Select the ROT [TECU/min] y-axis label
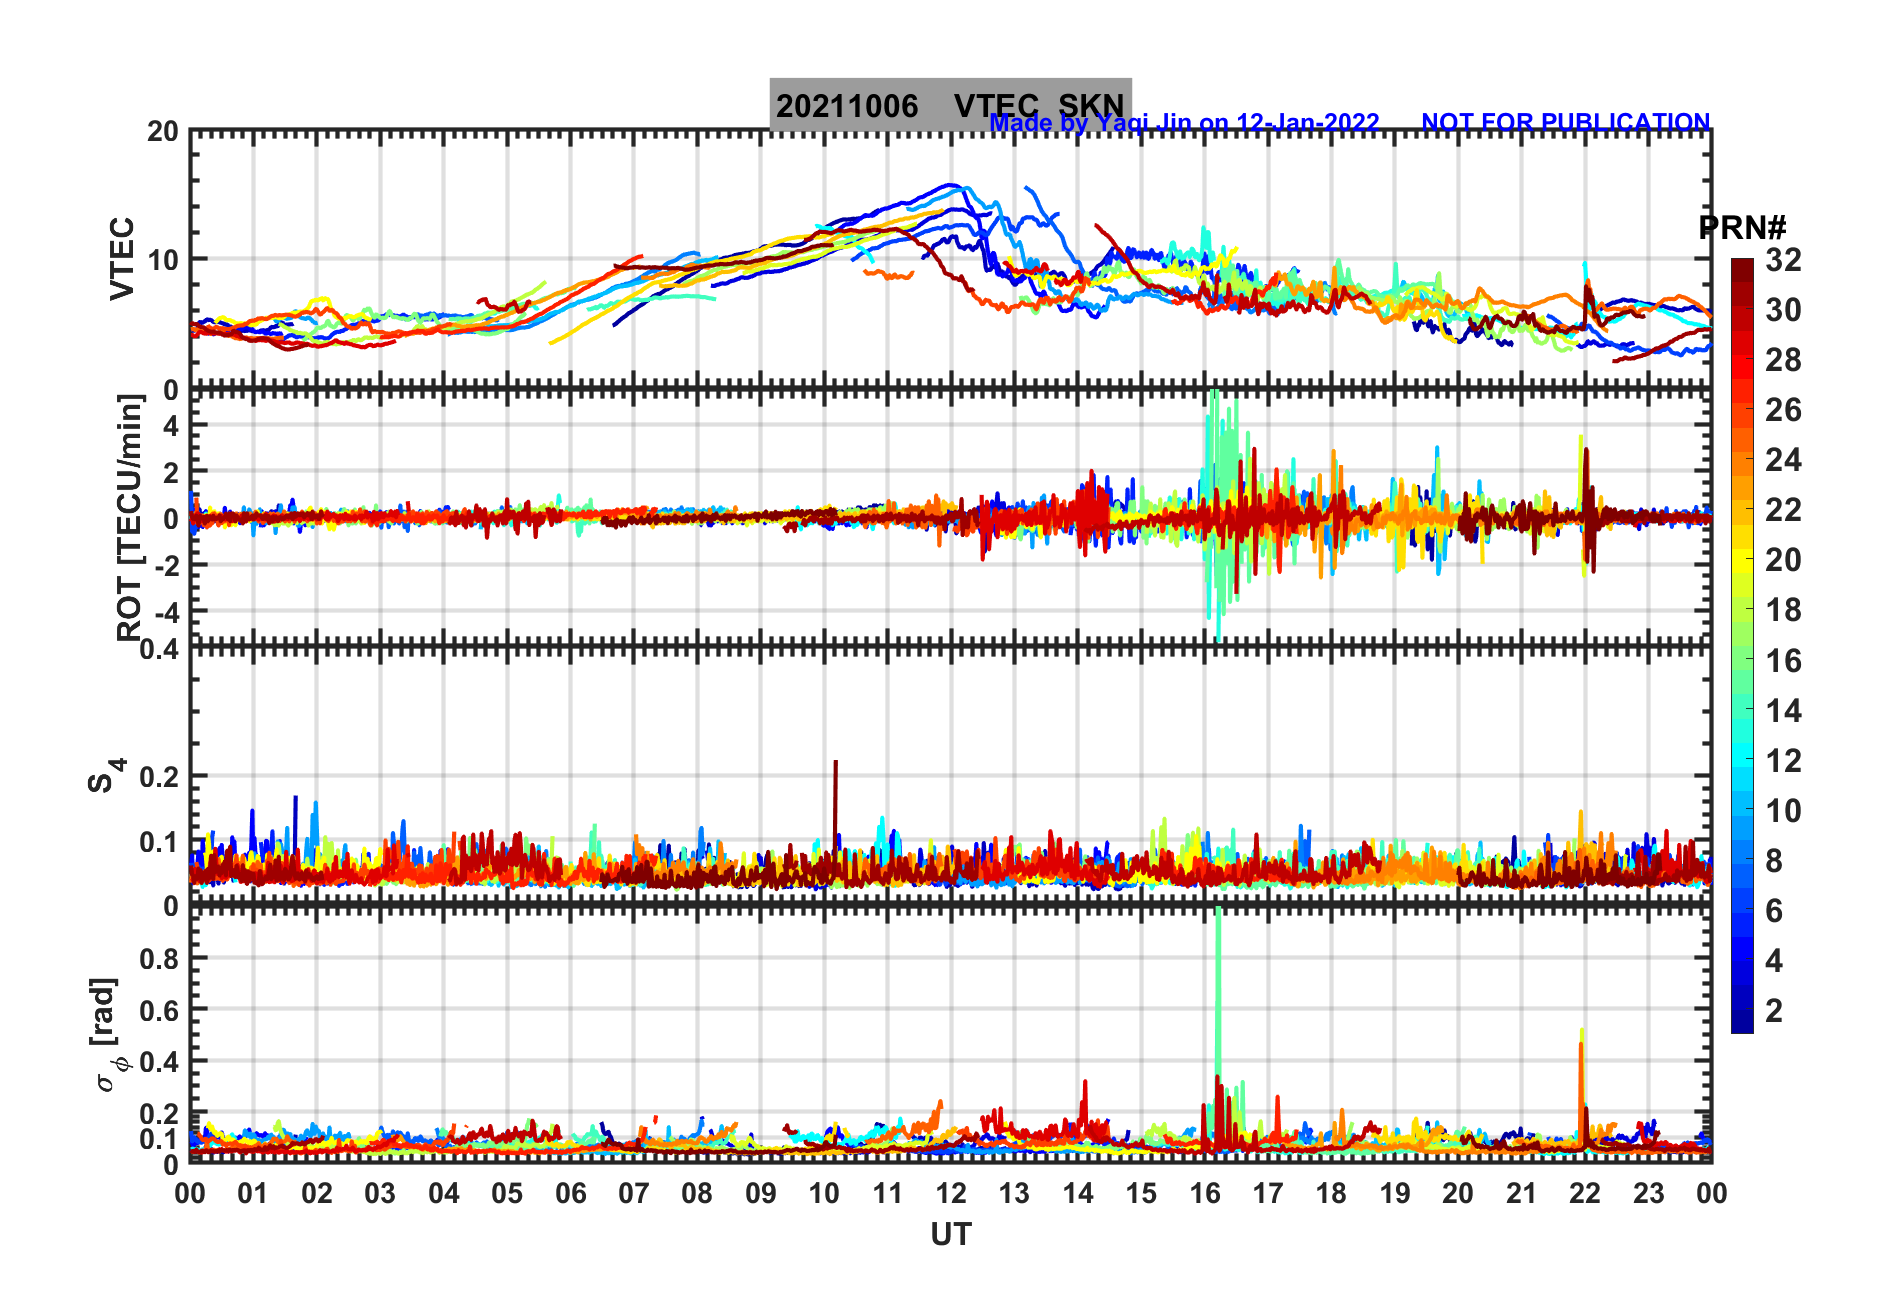 click(x=130, y=518)
